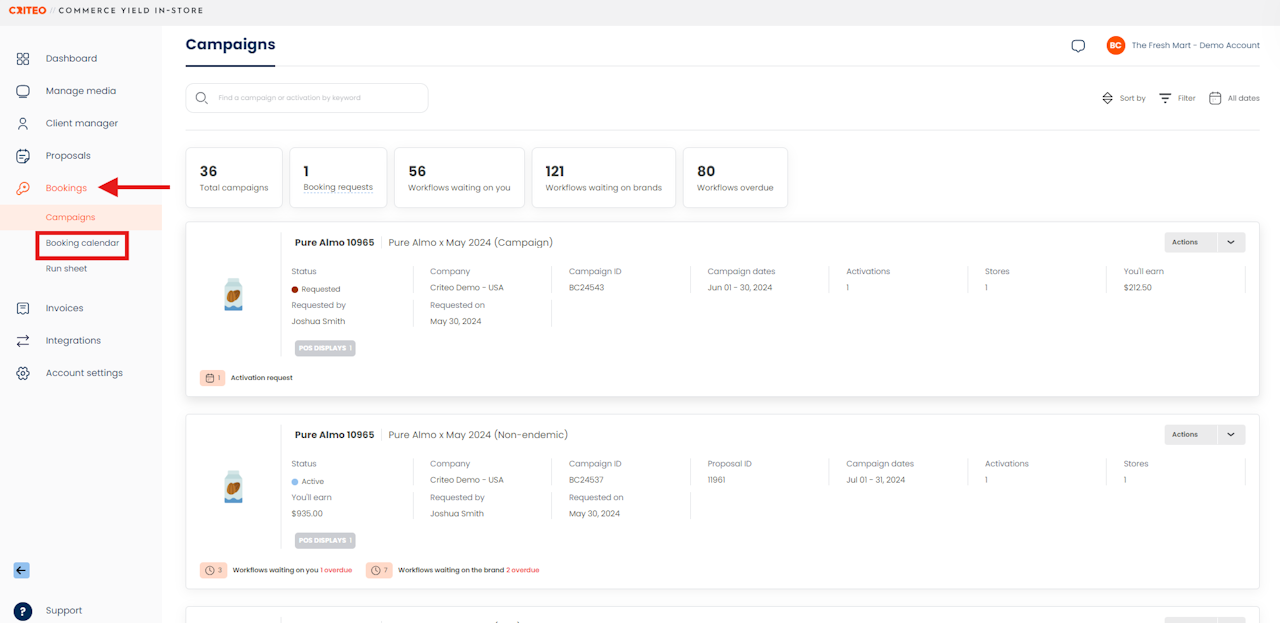Image resolution: width=1280 pixels, height=623 pixels.
Task: Open the Booking calendar submenu item
Action: pyautogui.click(x=82, y=243)
